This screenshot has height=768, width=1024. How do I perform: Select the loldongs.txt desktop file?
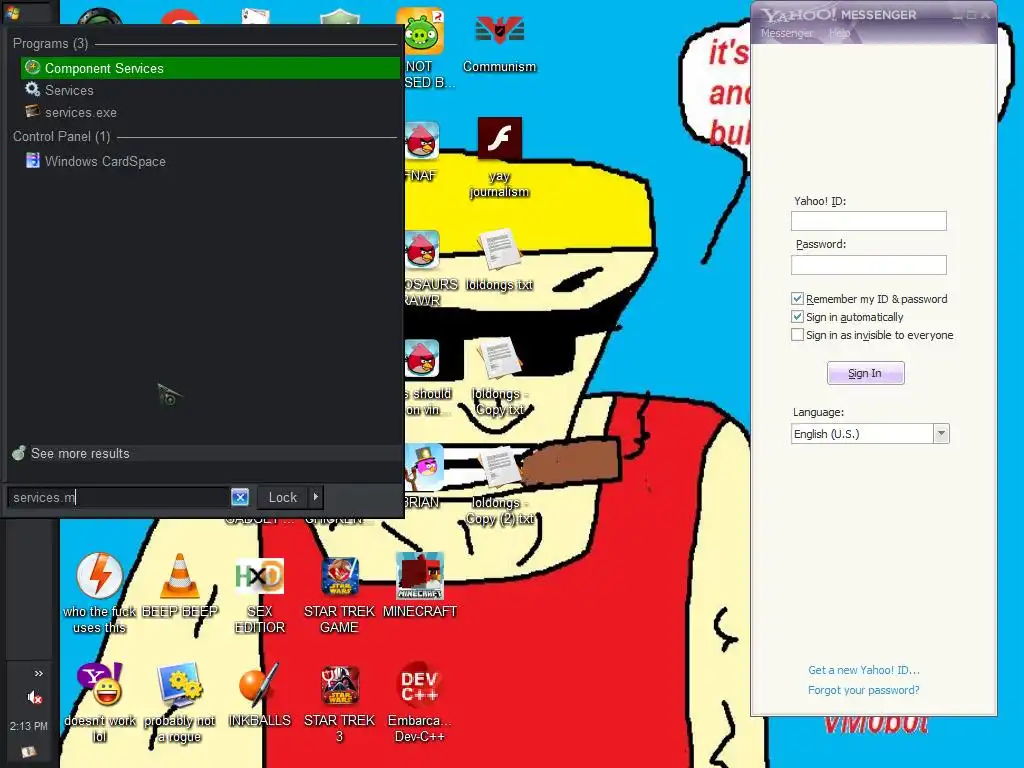click(500, 259)
